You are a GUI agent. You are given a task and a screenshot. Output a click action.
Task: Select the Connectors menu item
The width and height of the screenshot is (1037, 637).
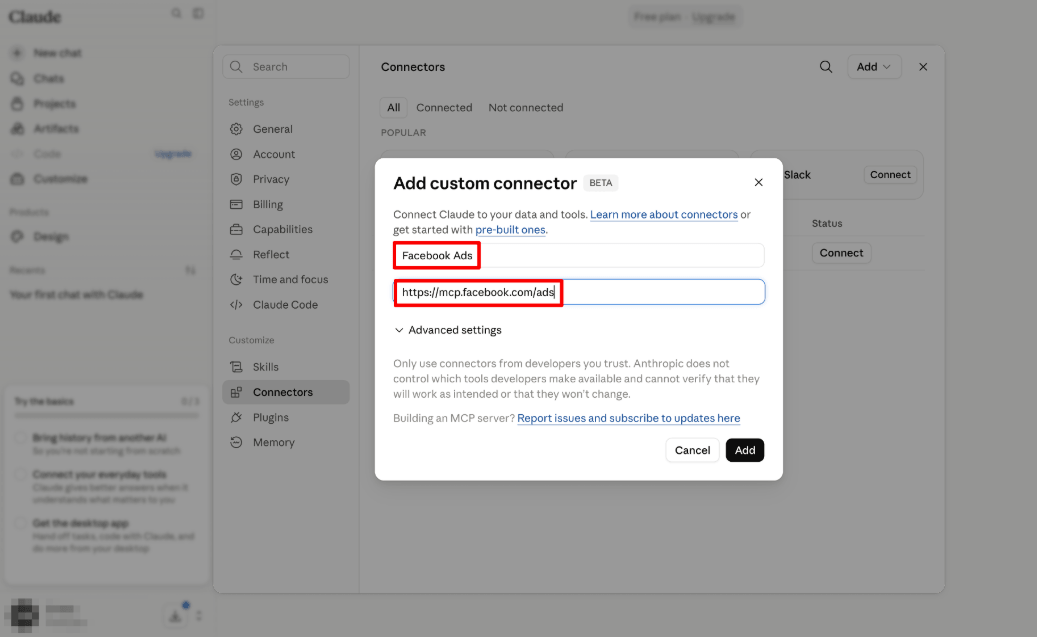286,392
